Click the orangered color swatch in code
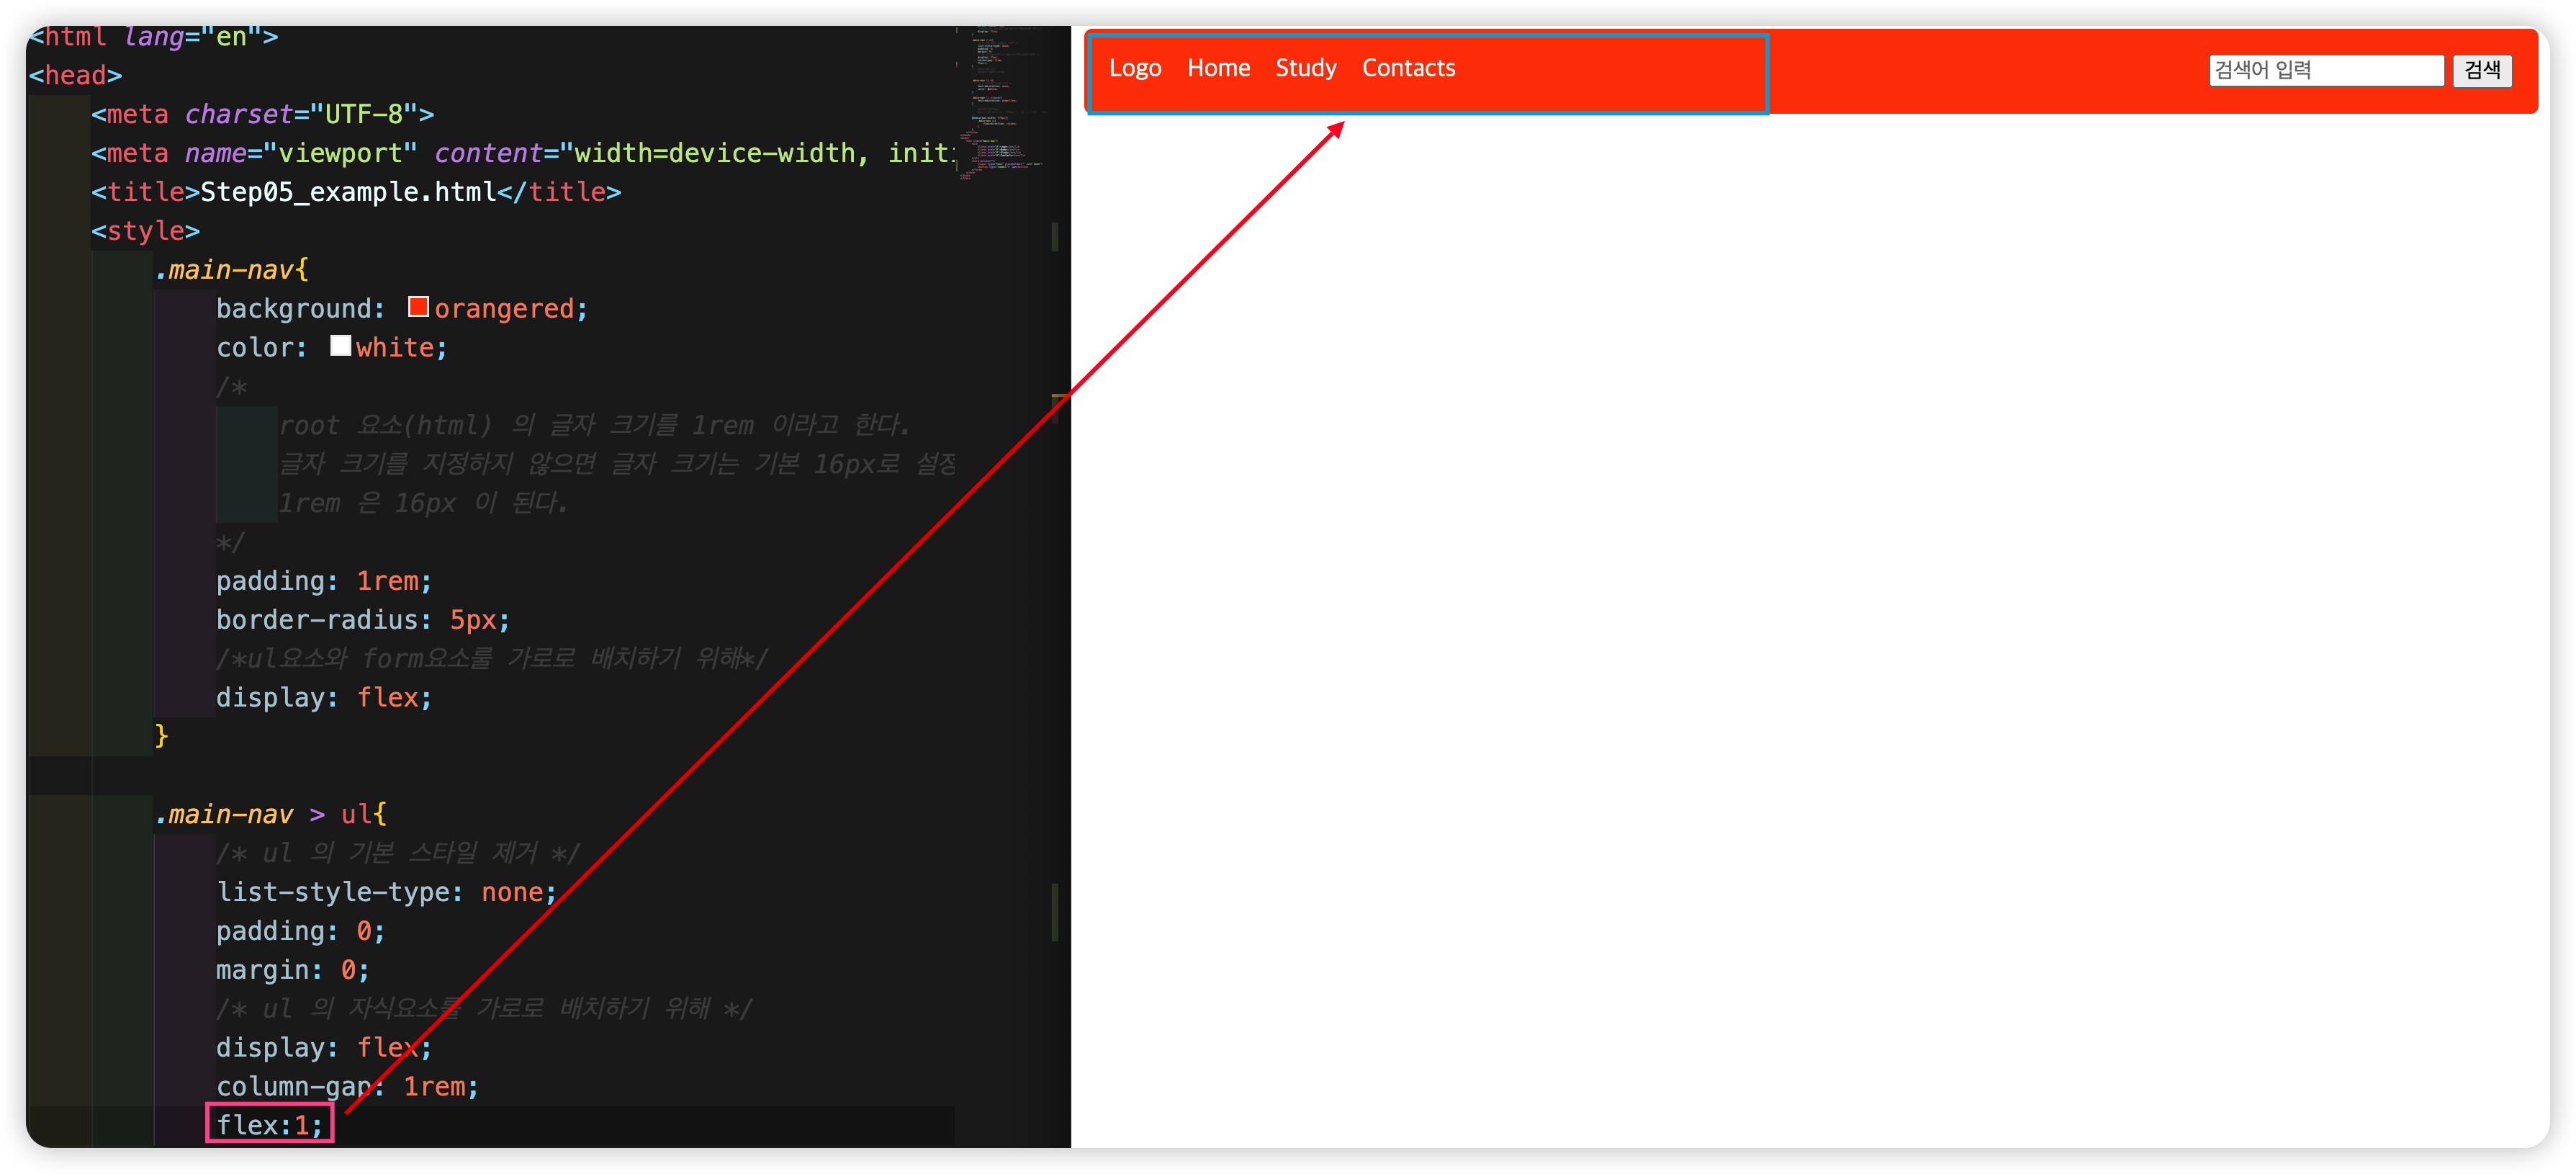The image size is (2576, 1174). [x=418, y=307]
